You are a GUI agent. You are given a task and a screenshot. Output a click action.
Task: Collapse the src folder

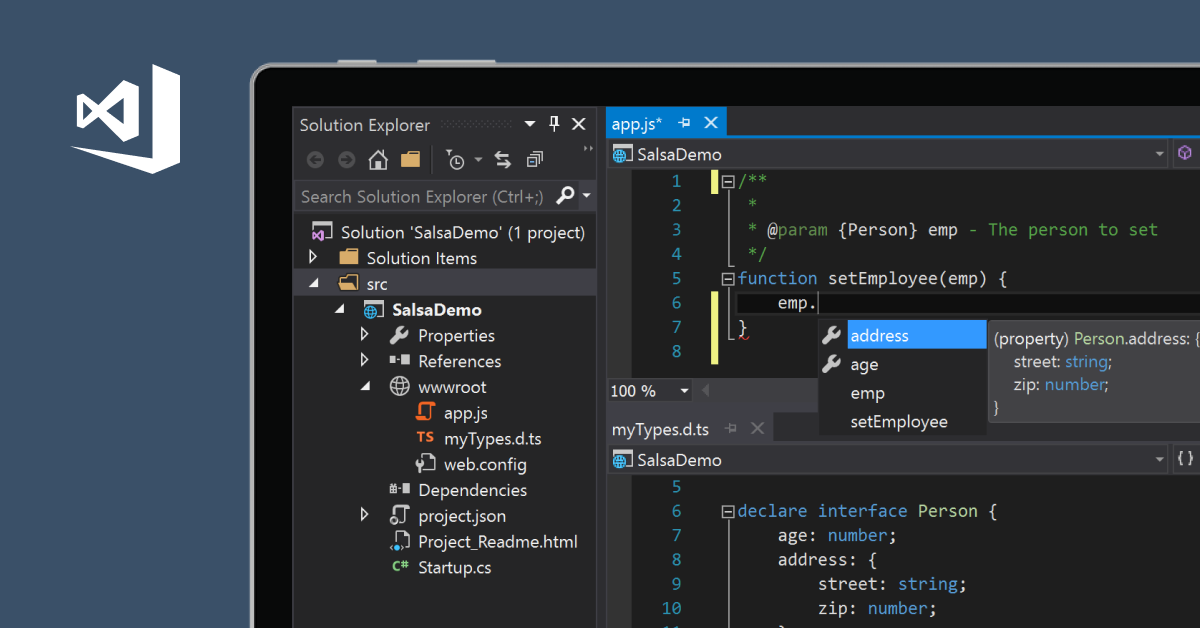pyautogui.click(x=313, y=283)
